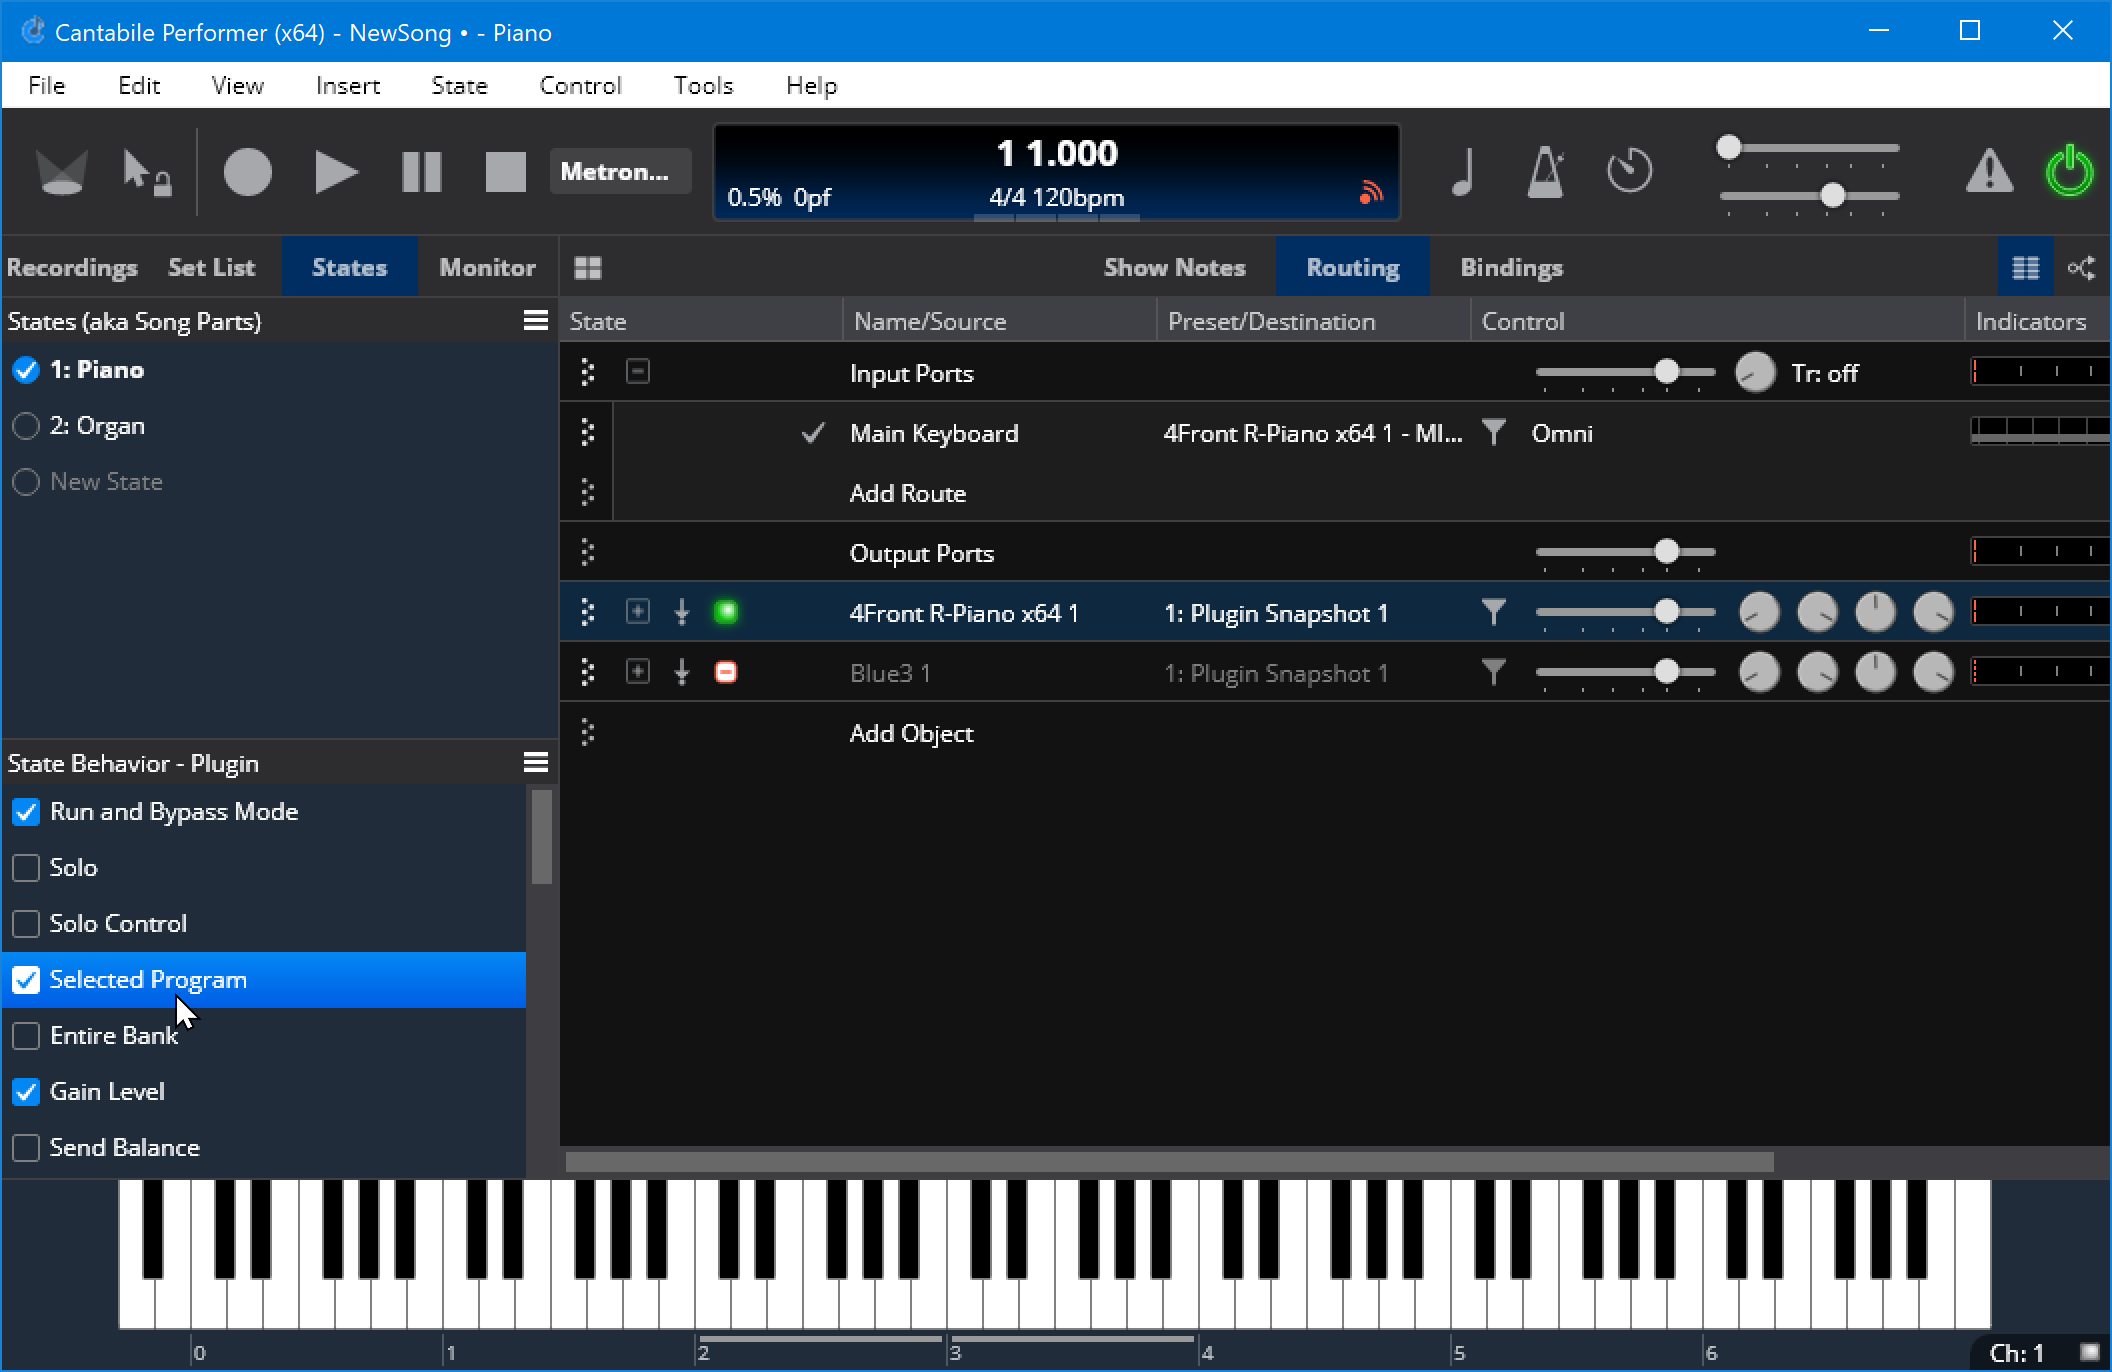
Task: Click Add Object
Action: pos(911,733)
